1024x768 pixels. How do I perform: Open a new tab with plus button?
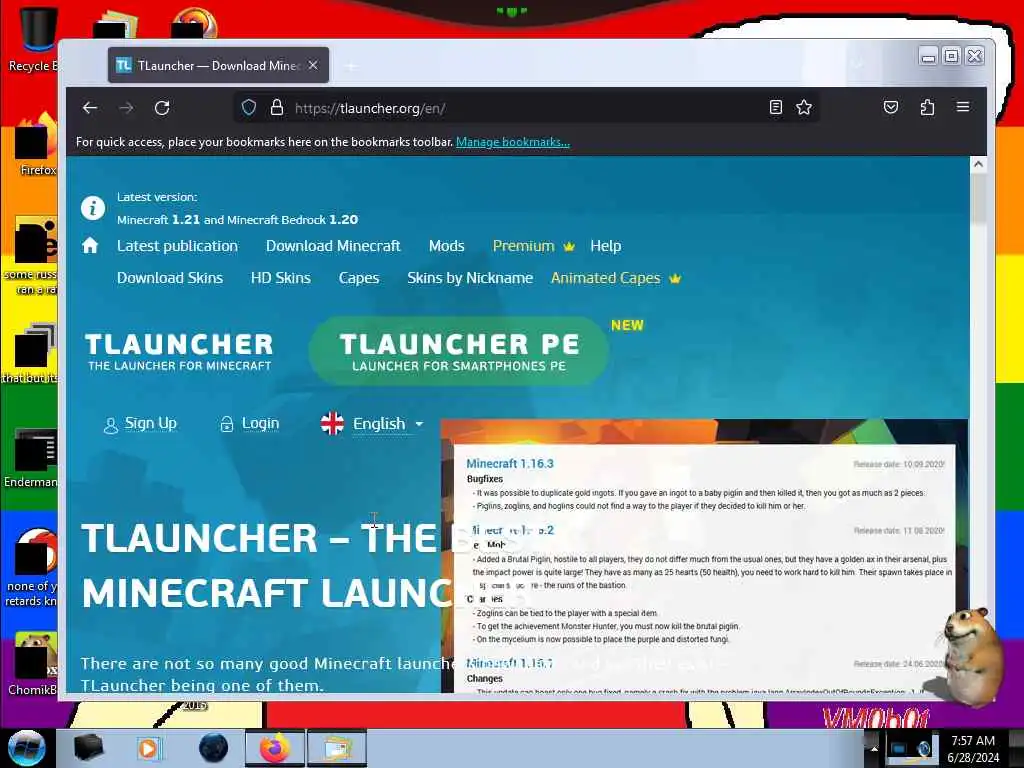351,66
